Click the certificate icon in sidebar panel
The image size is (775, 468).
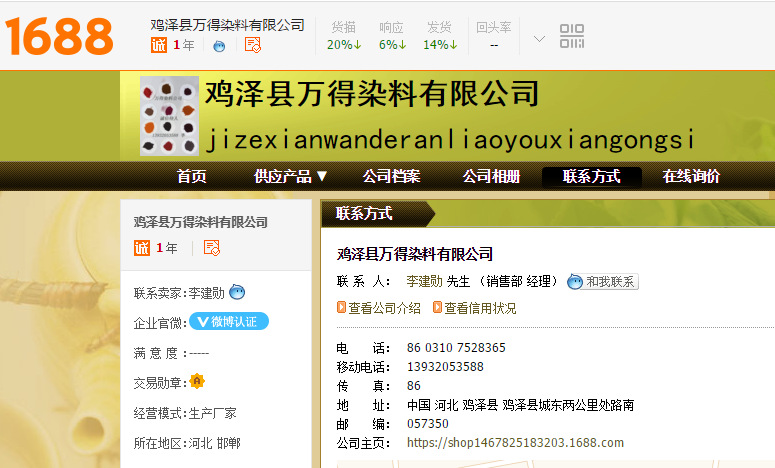point(212,248)
